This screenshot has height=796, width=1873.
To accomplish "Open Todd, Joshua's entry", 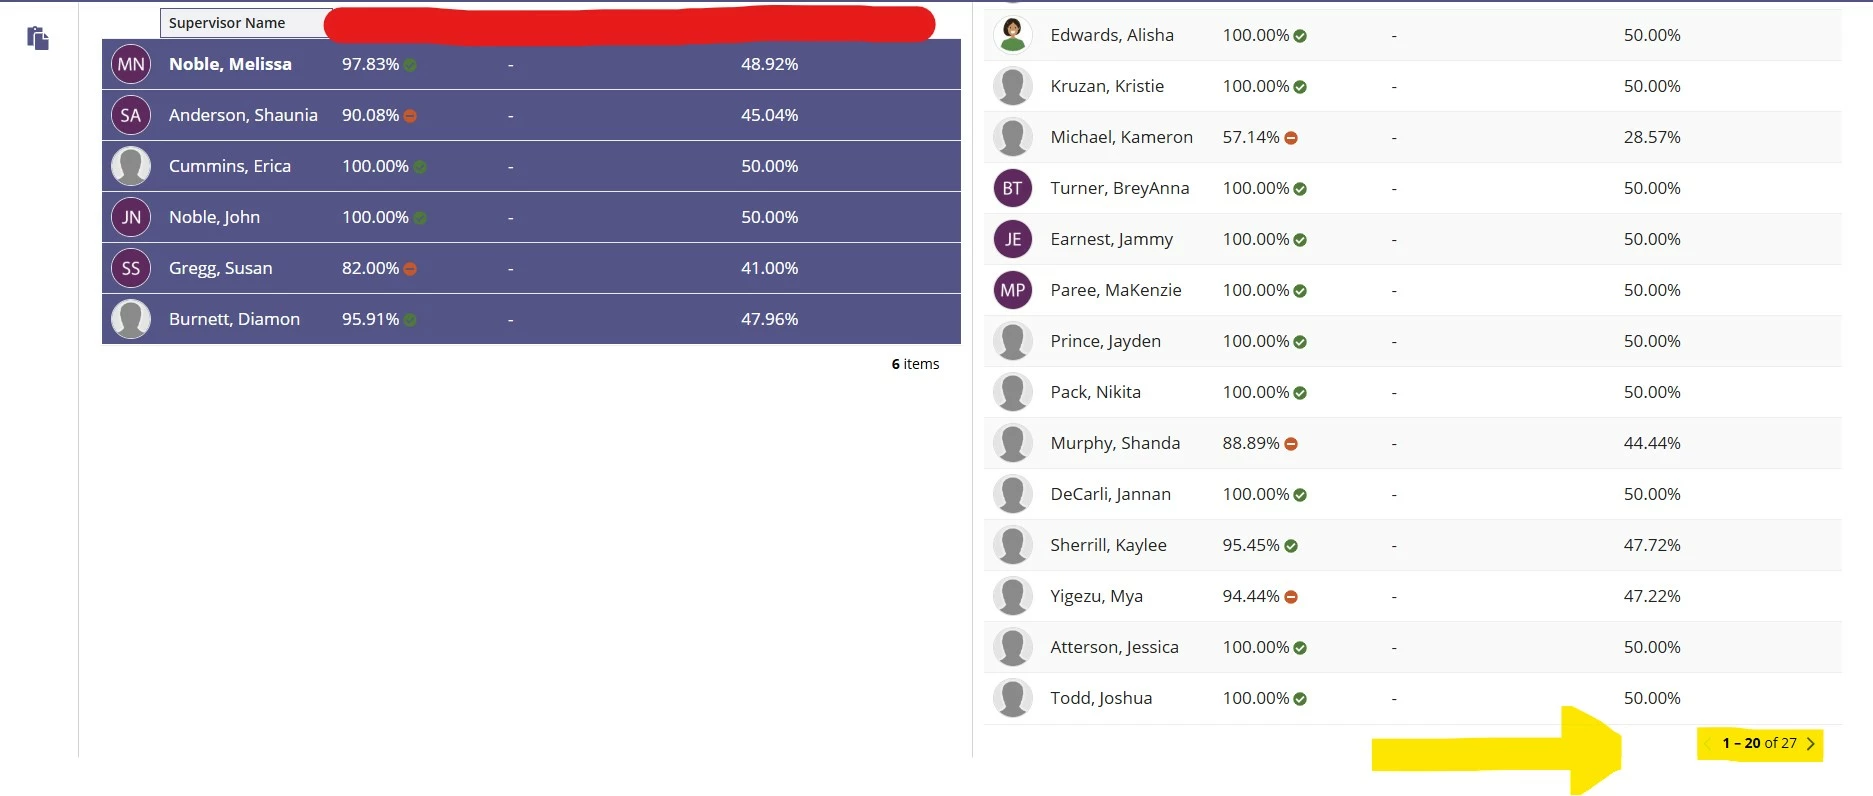I will pos(1413,698).
